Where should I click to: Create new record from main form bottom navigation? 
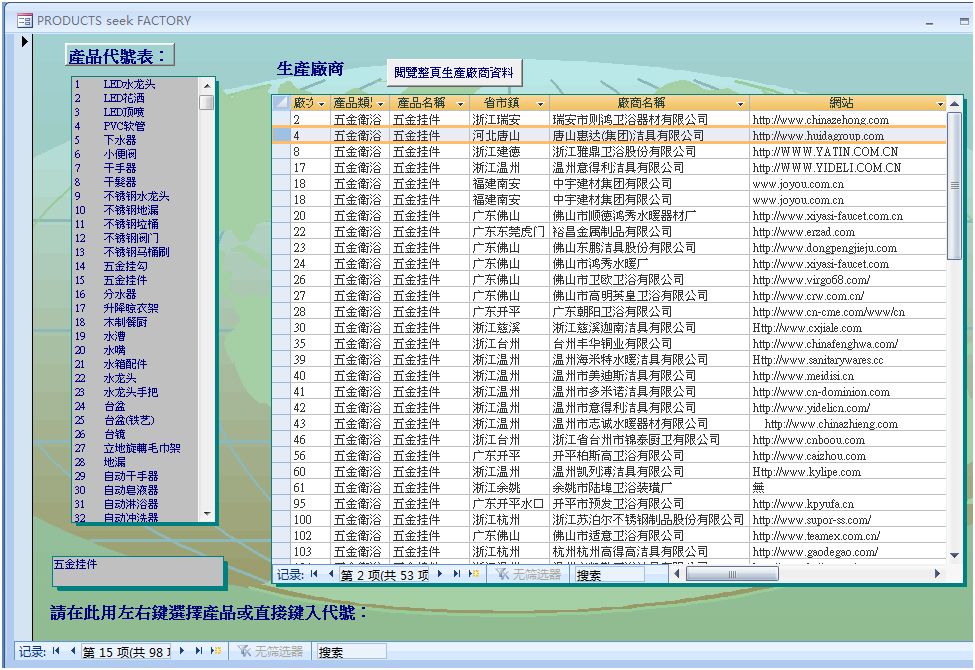[x=216, y=651]
